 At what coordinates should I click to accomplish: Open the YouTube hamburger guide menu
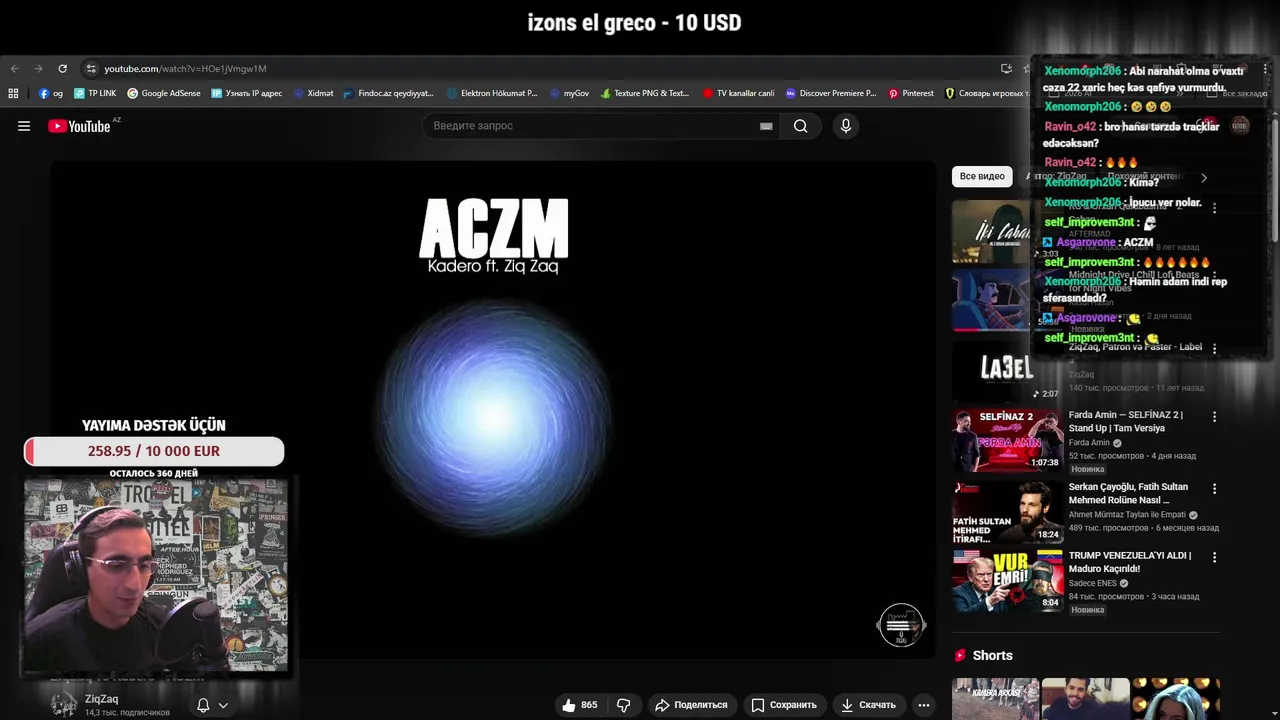24,126
